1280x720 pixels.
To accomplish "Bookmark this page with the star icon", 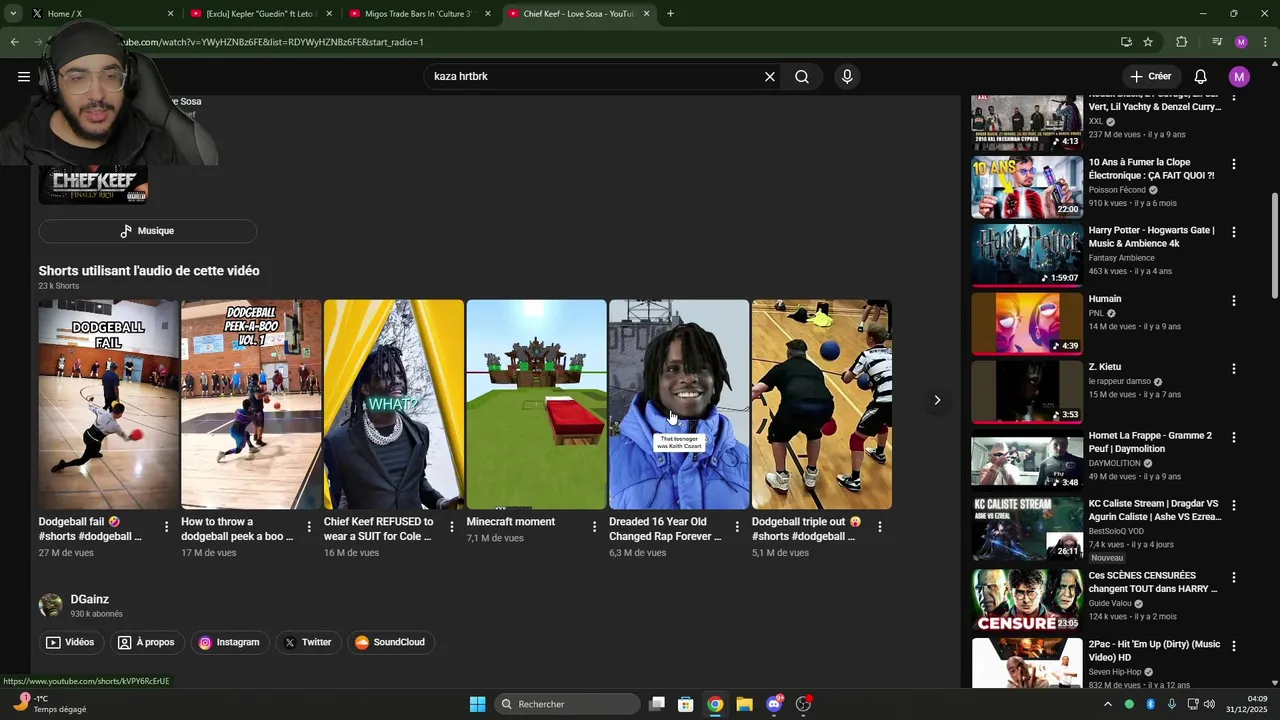I will (1148, 42).
